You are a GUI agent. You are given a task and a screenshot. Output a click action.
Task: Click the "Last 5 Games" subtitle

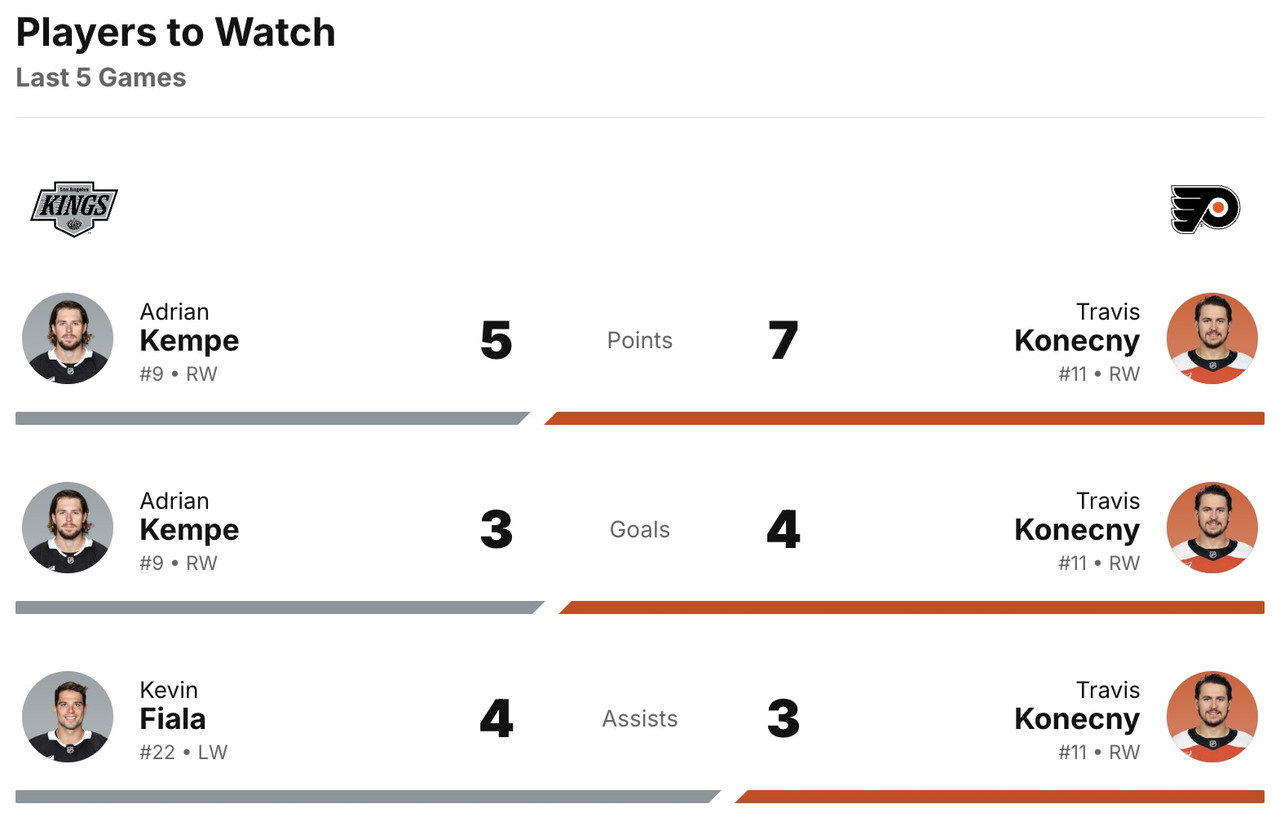point(101,78)
